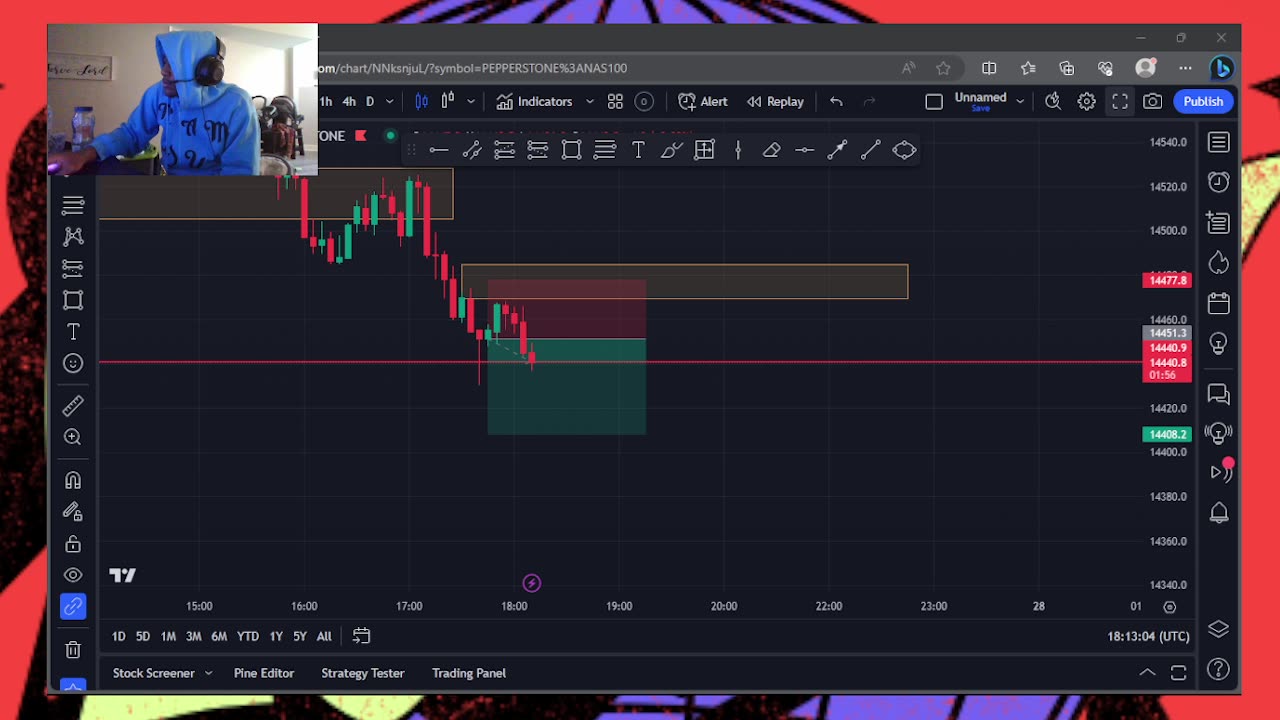Toggle fullscreen mode
Image resolution: width=1280 pixels, height=720 pixels.
pos(1120,101)
